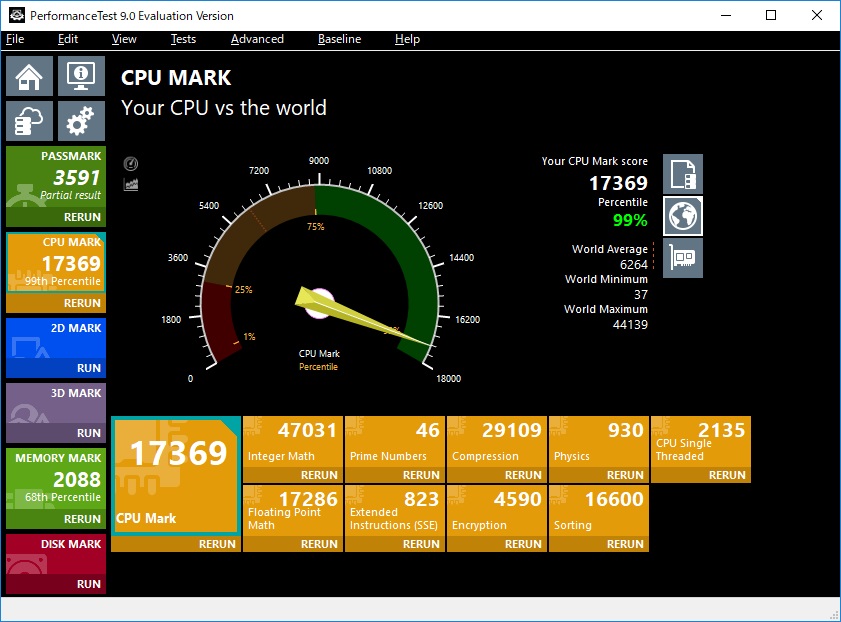
Task: Switch to distribution chart view icon
Action: (x=131, y=184)
